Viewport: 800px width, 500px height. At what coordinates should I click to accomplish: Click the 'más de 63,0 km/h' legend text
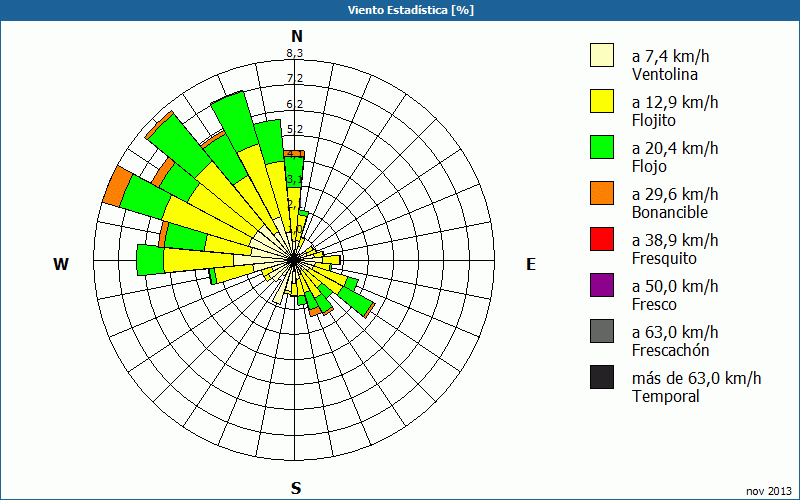coord(696,378)
